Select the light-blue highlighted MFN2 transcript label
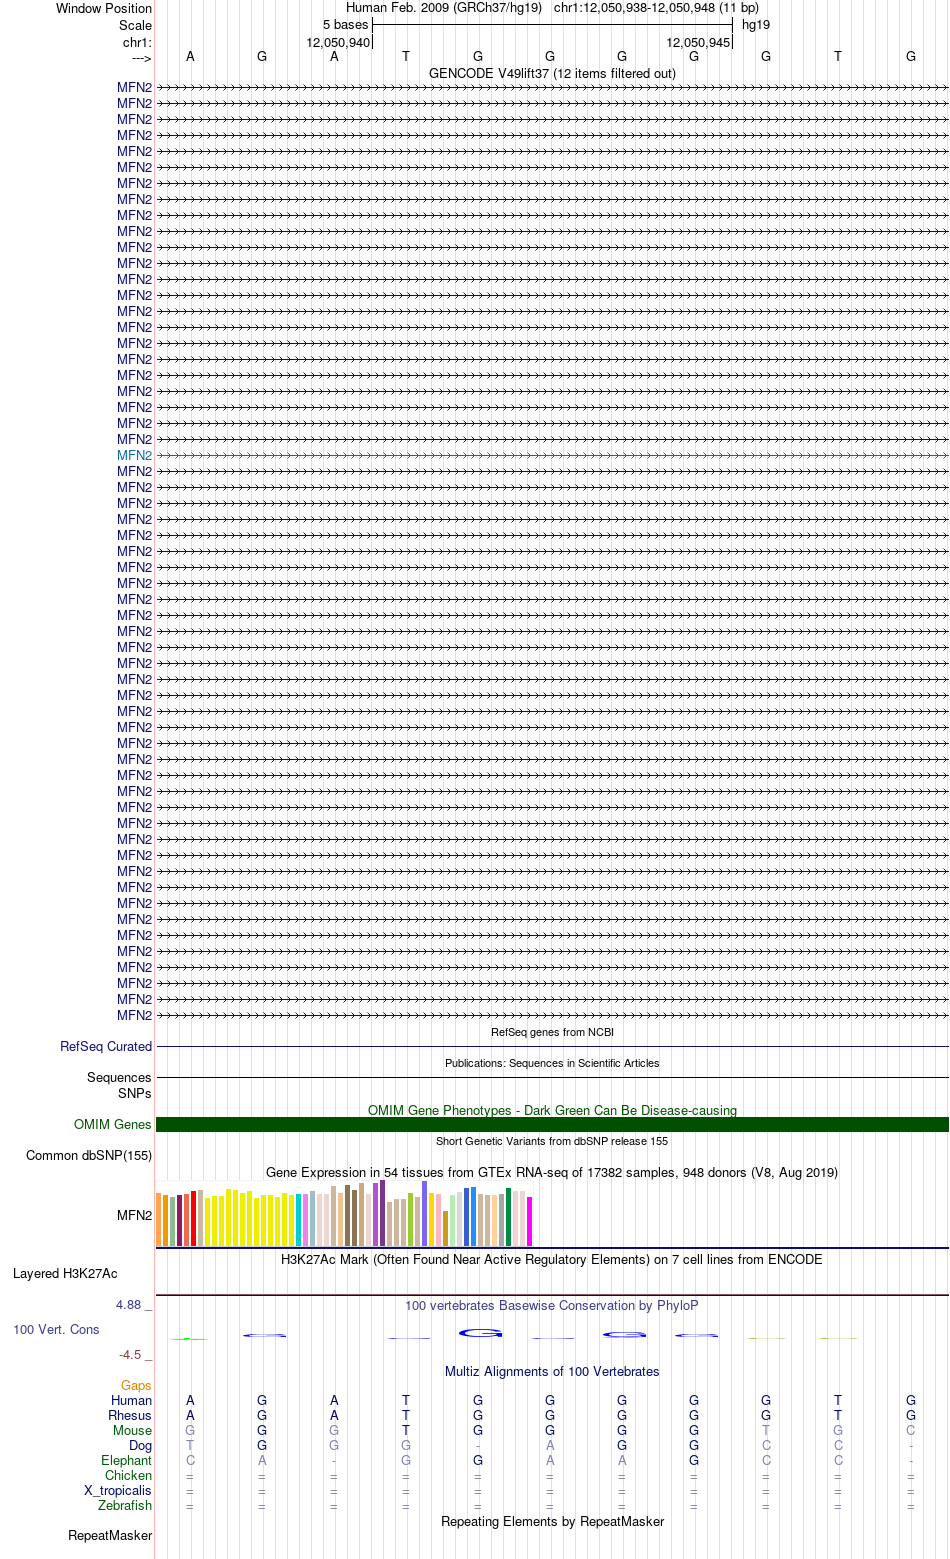Viewport: 950px width, 1559px height. [x=134, y=455]
